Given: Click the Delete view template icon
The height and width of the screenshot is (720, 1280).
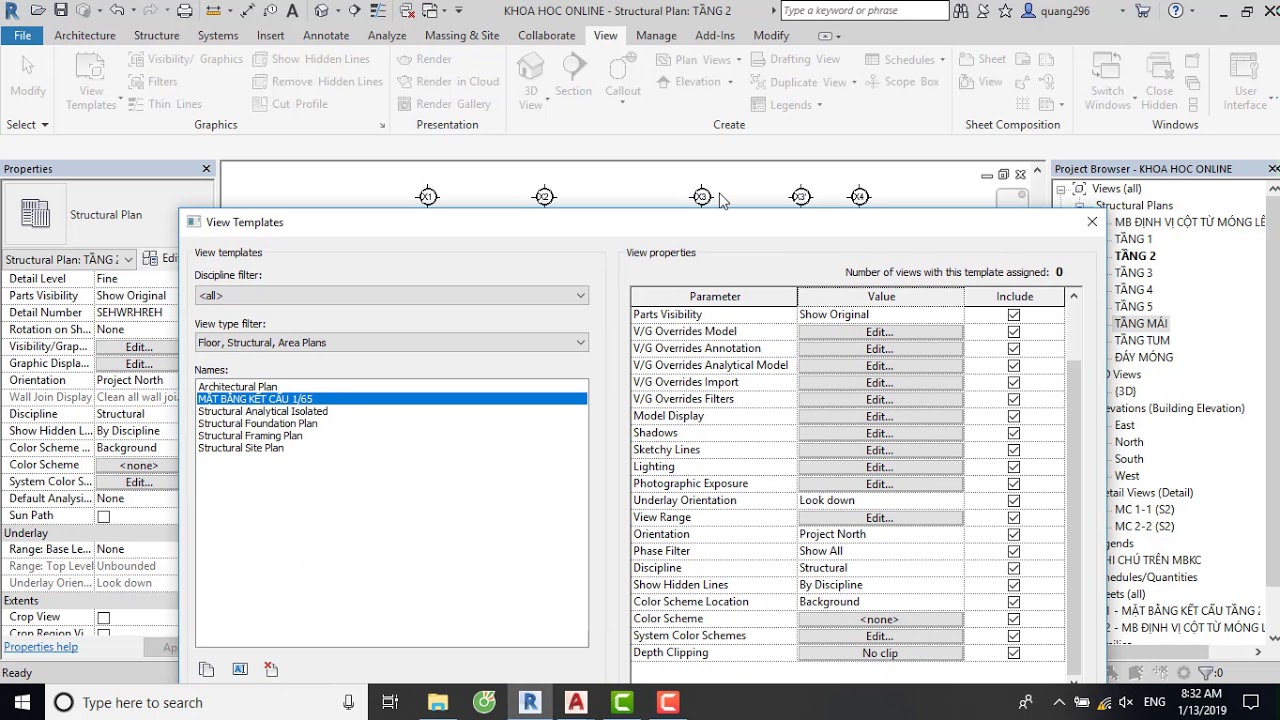Looking at the screenshot, I should (x=271, y=669).
